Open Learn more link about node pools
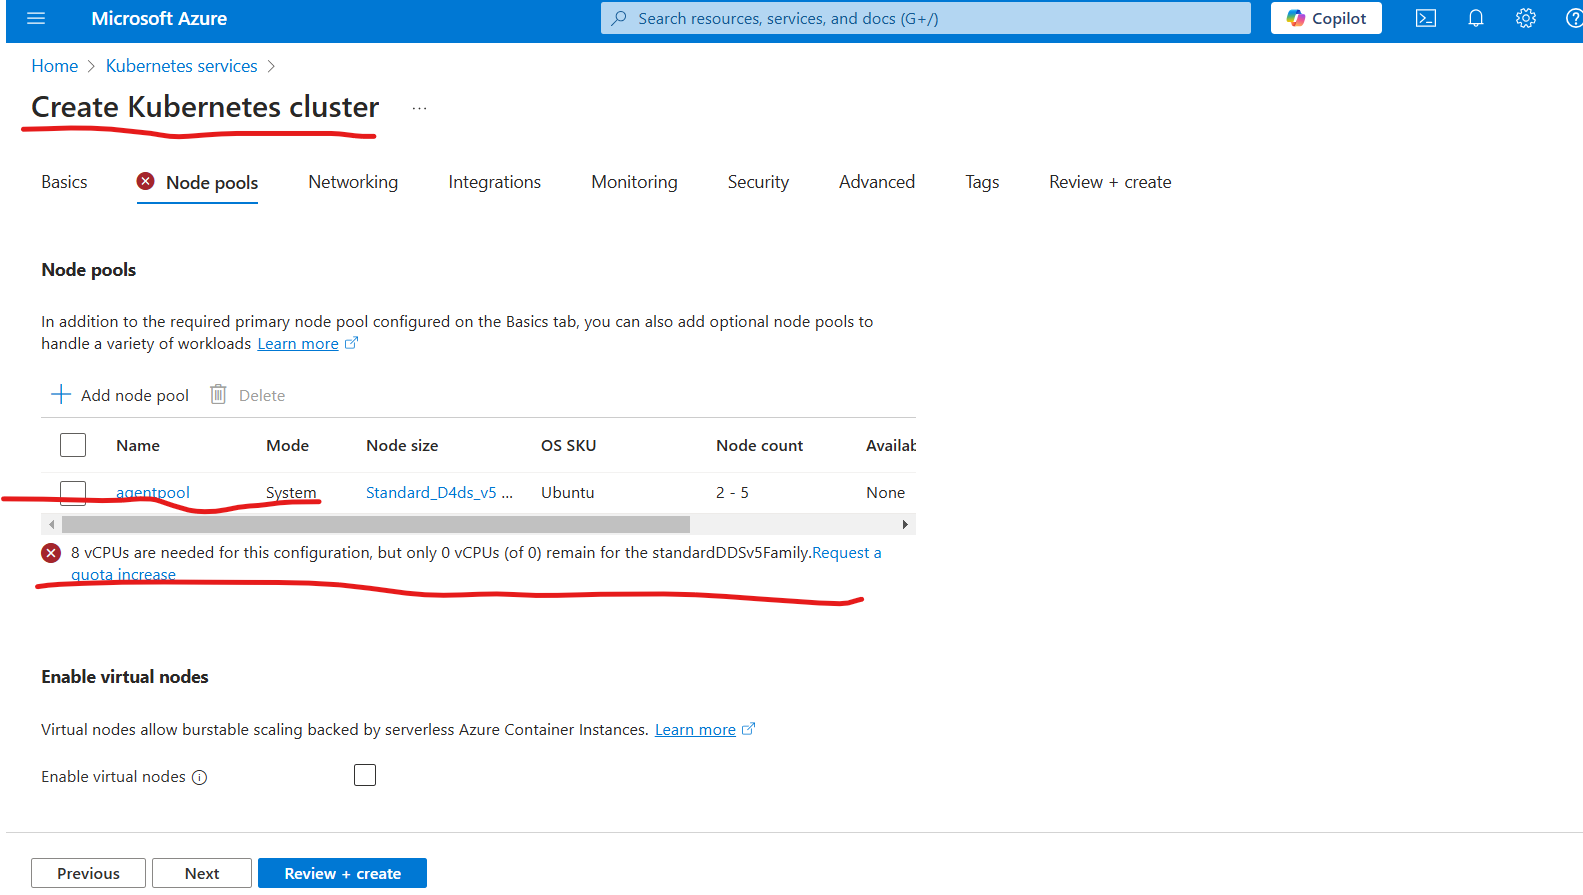 298,344
